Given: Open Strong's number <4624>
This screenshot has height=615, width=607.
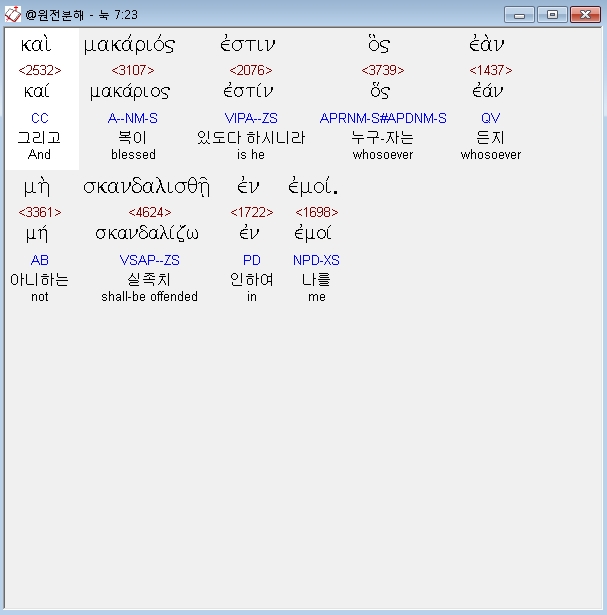Looking at the screenshot, I should [x=150, y=212].
